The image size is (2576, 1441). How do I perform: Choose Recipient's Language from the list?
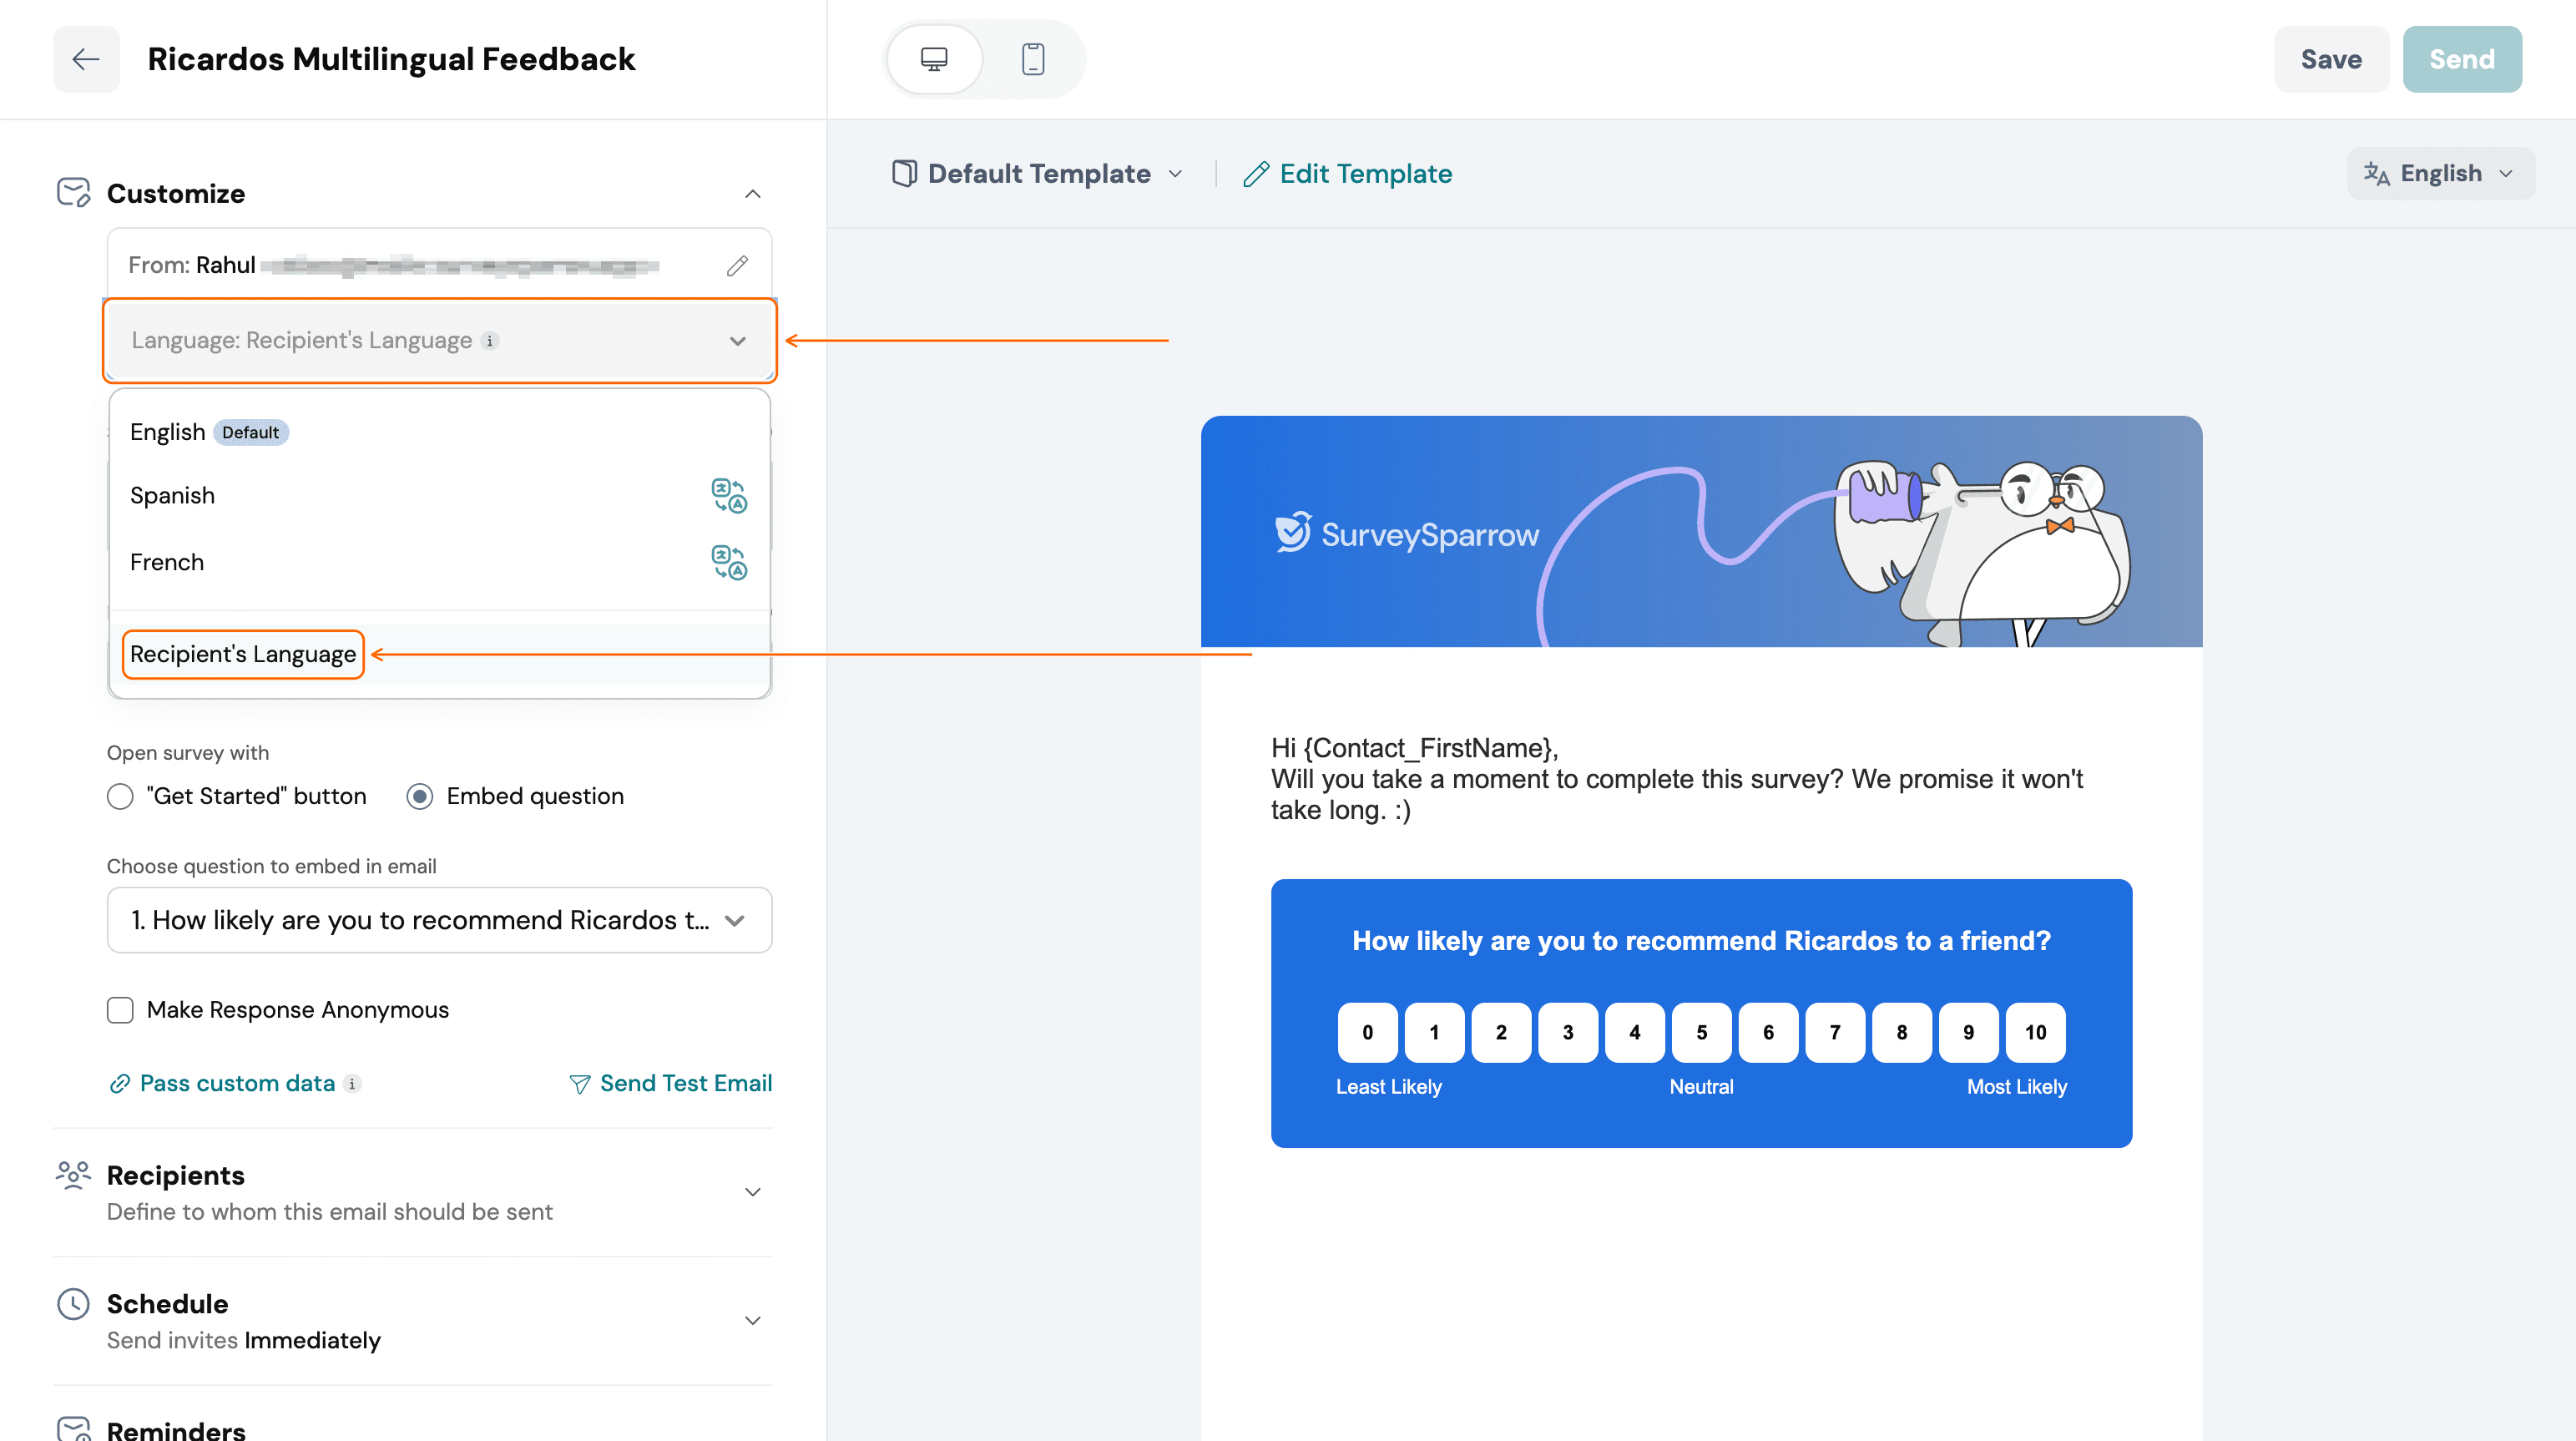point(243,654)
